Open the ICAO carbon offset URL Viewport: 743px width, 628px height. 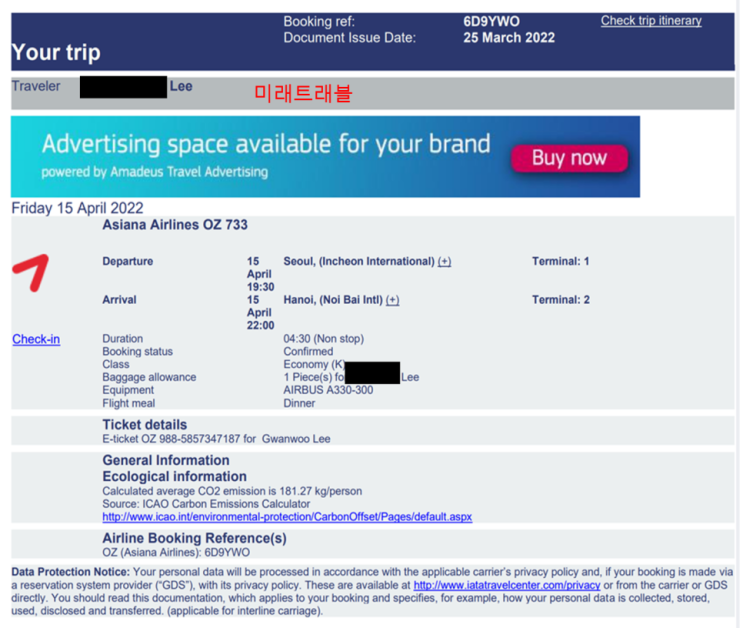tap(287, 517)
